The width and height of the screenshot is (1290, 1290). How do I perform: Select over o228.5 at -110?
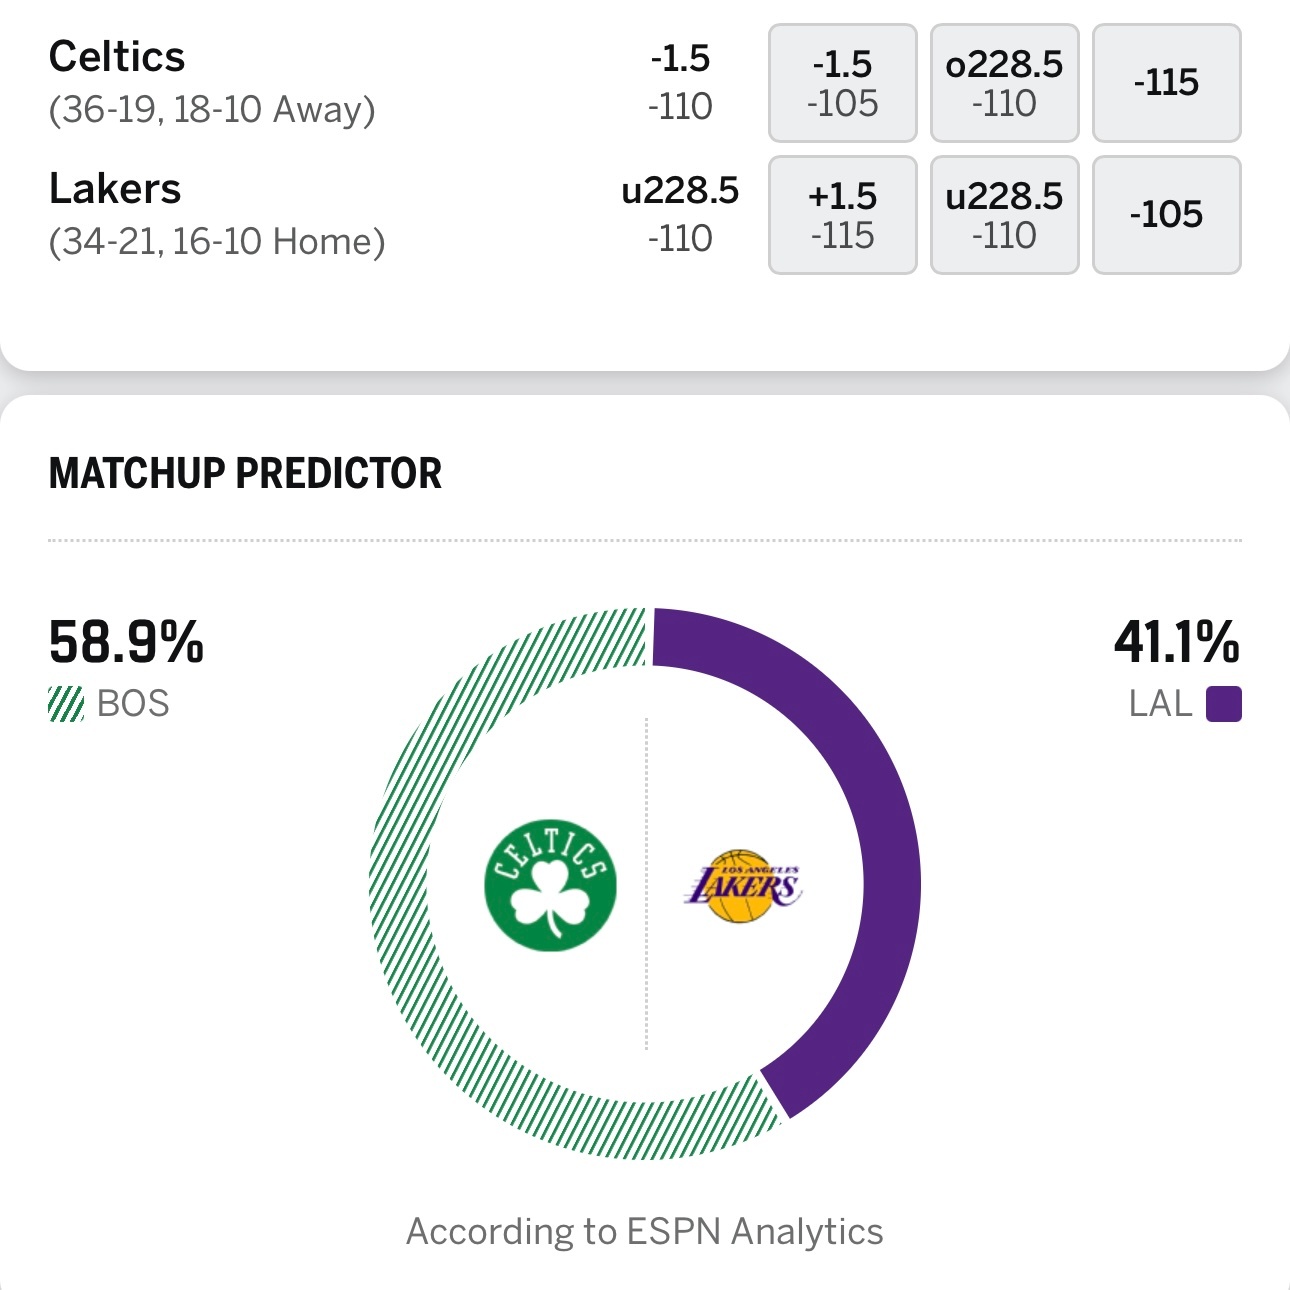pyautogui.click(x=1005, y=83)
